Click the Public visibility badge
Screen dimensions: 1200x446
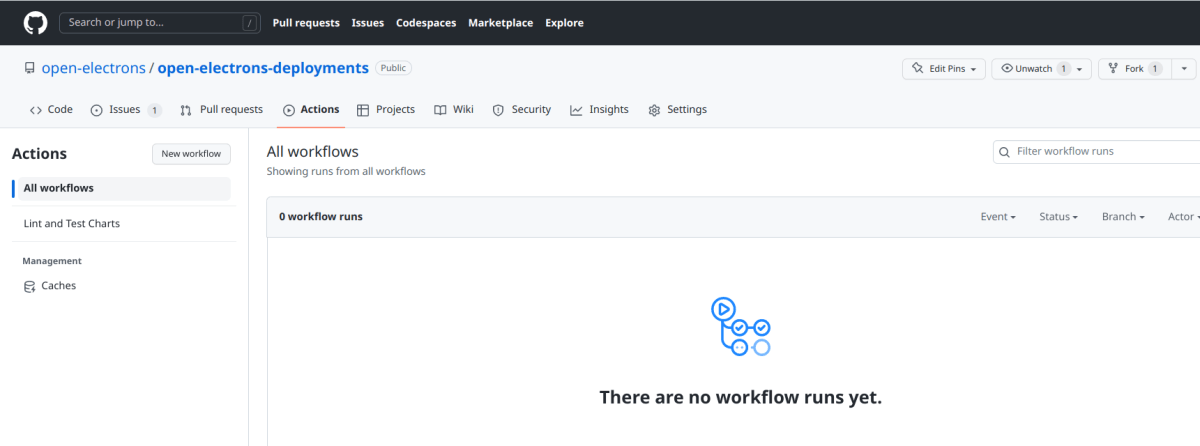pos(393,68)
